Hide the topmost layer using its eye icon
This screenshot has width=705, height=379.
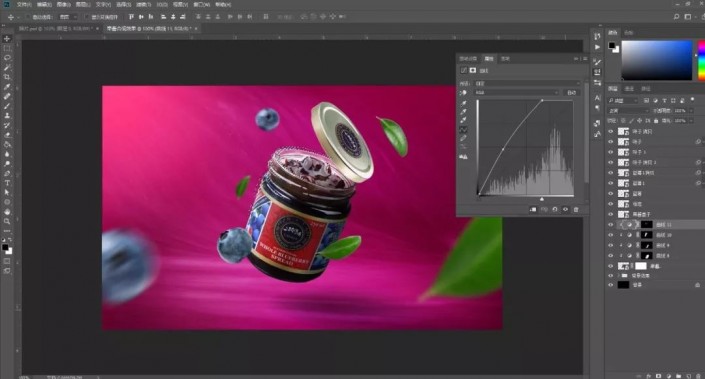[611, 131]
